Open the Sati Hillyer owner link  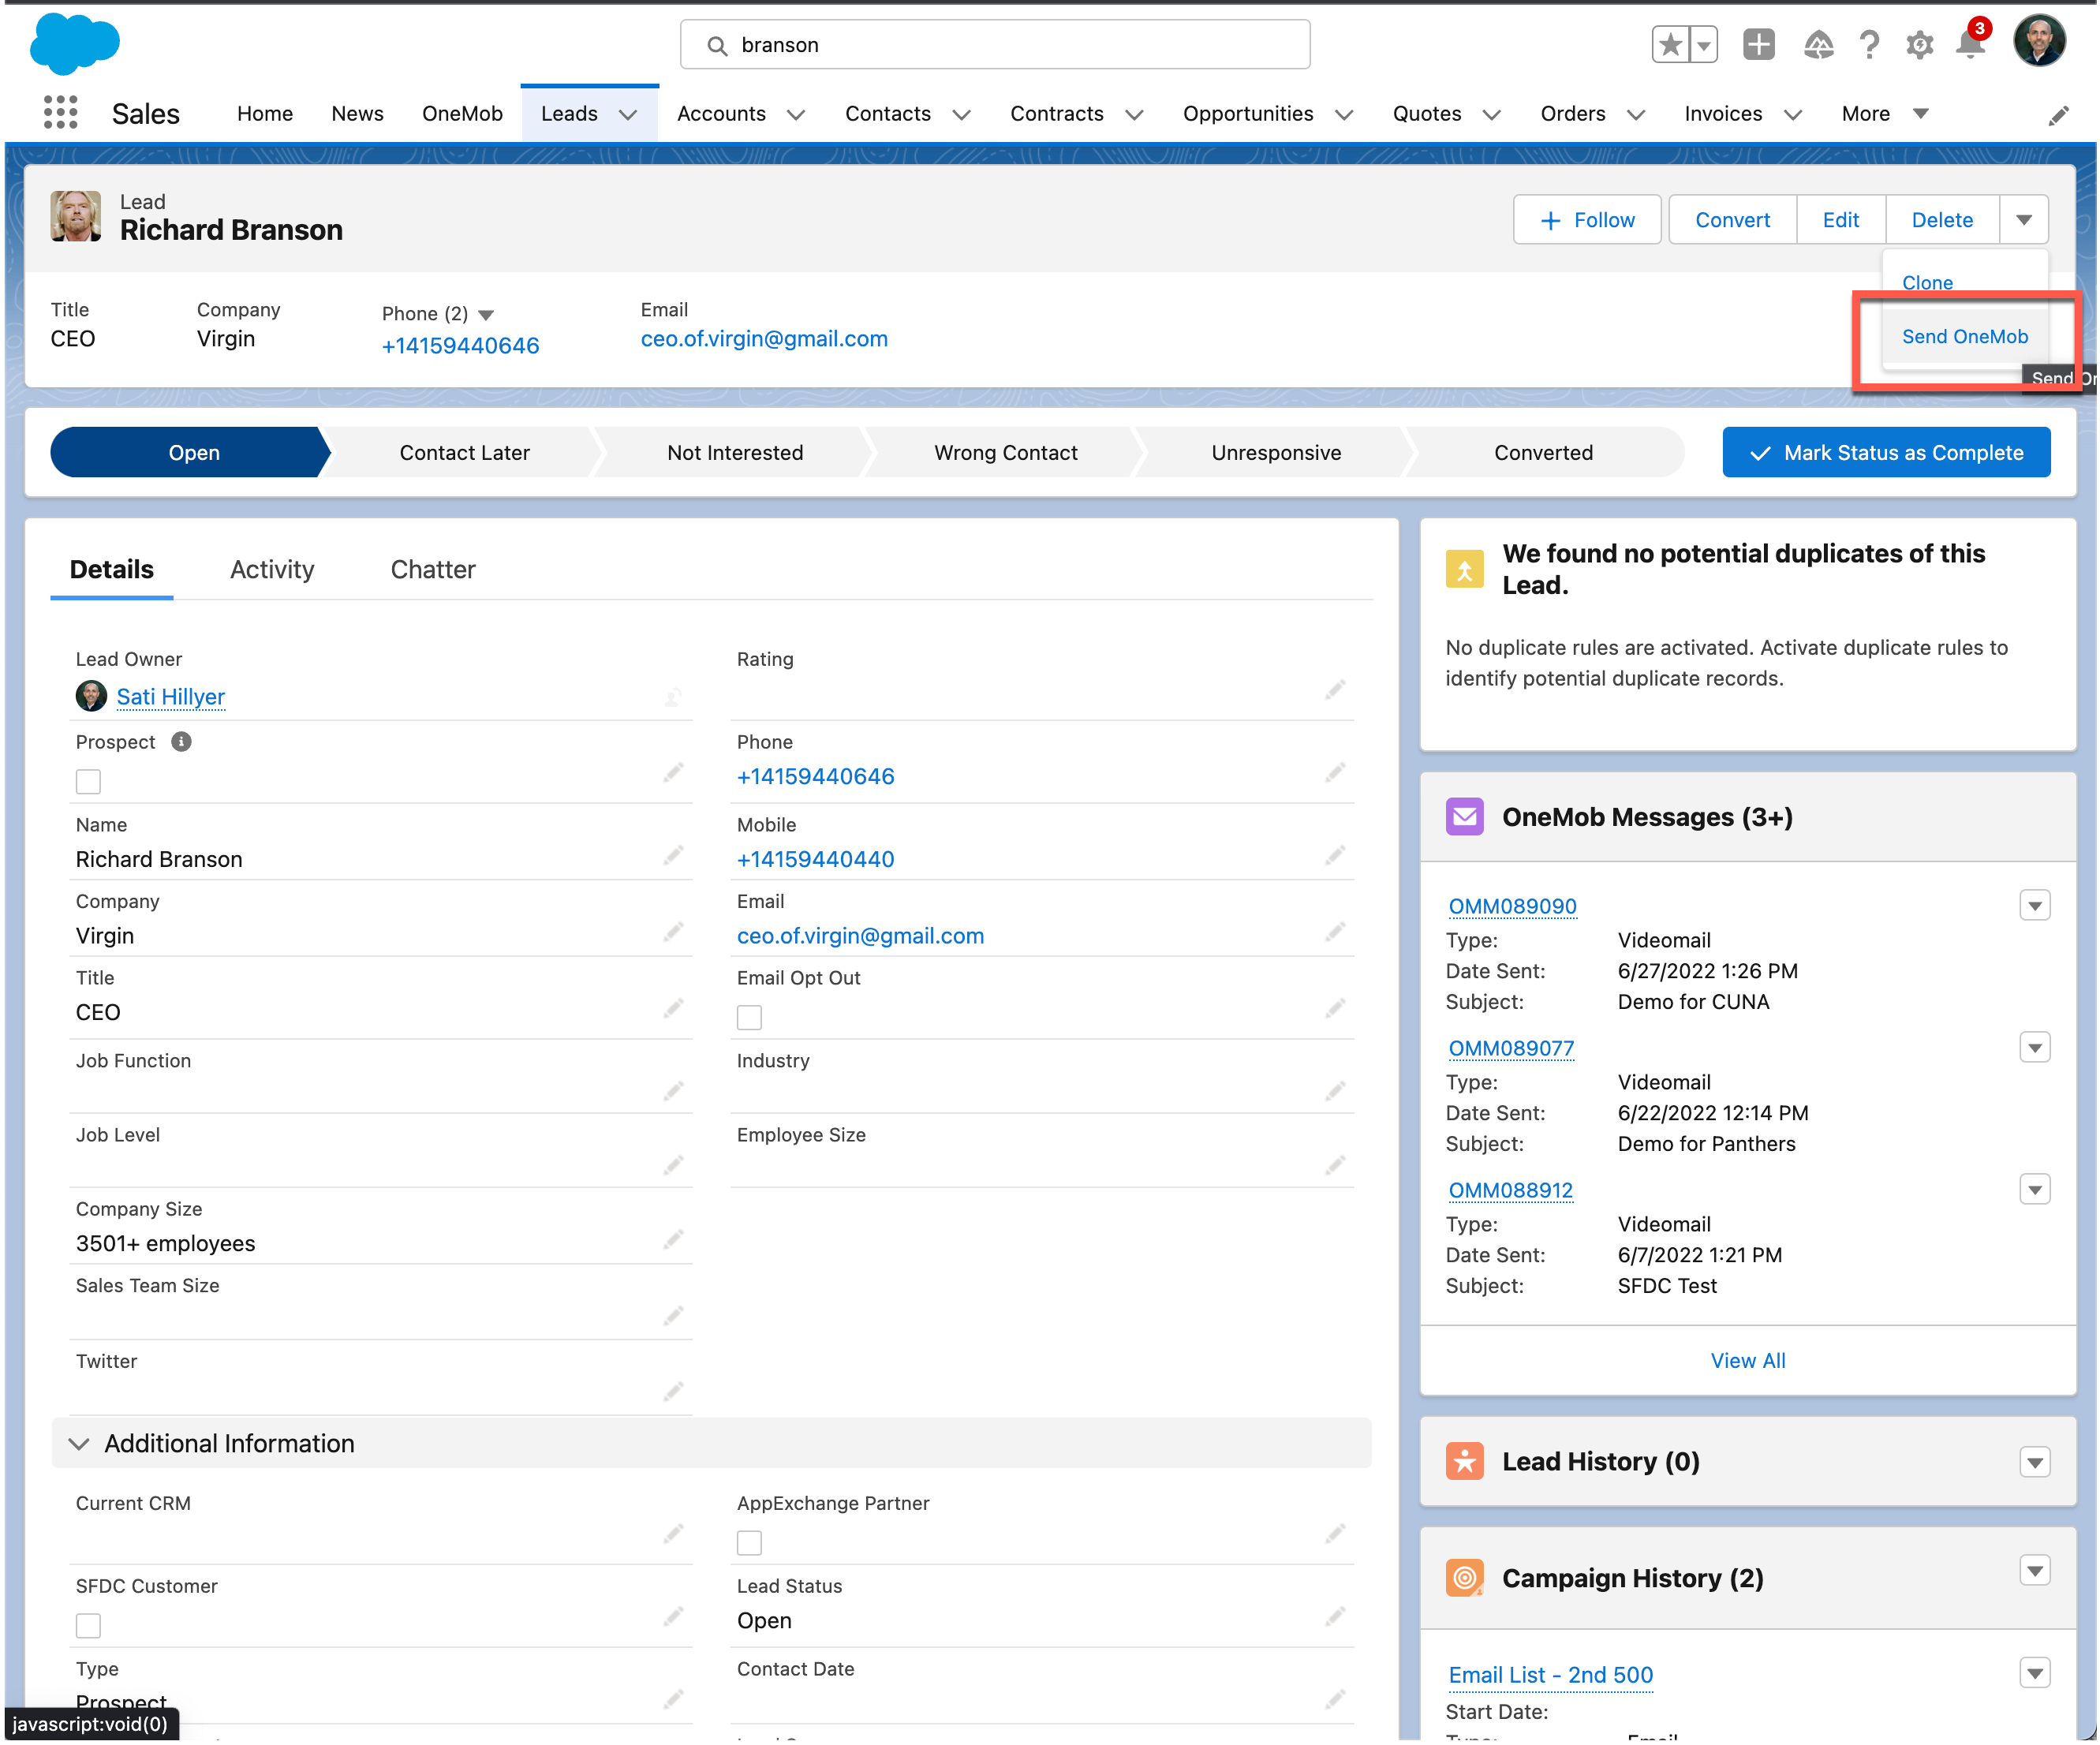[171, 697]
